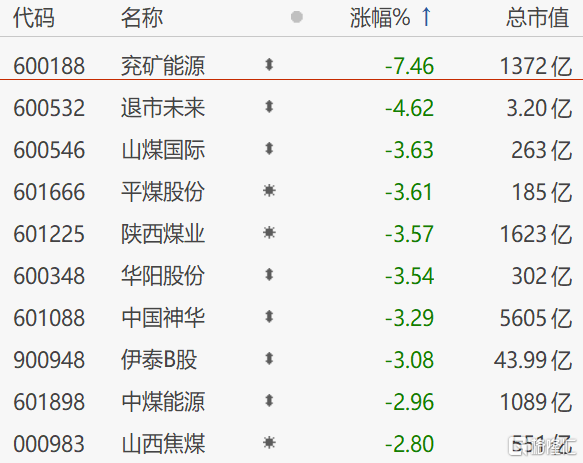583x463 pixels.
Task: Select stock code 601225
Action: (x=49, y=234)
